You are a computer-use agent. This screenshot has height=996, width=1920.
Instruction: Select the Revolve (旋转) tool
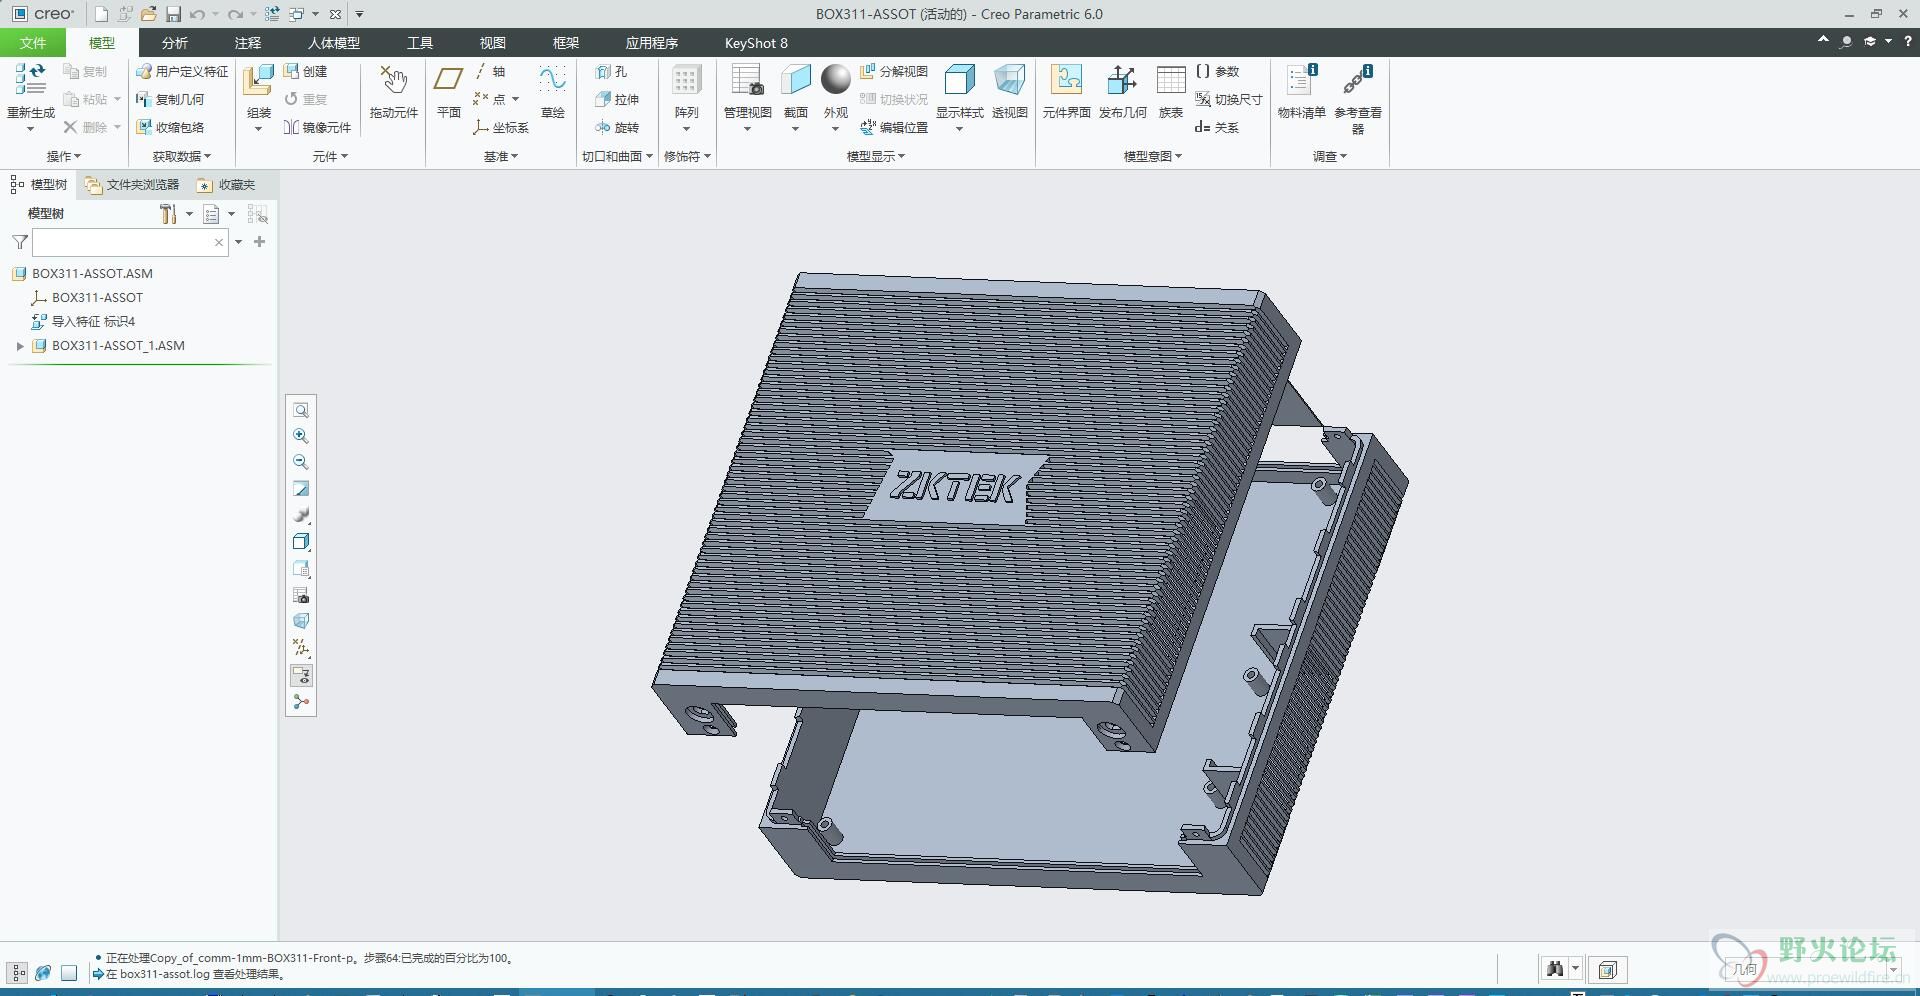pyautogui.click(x=616, y=127)
